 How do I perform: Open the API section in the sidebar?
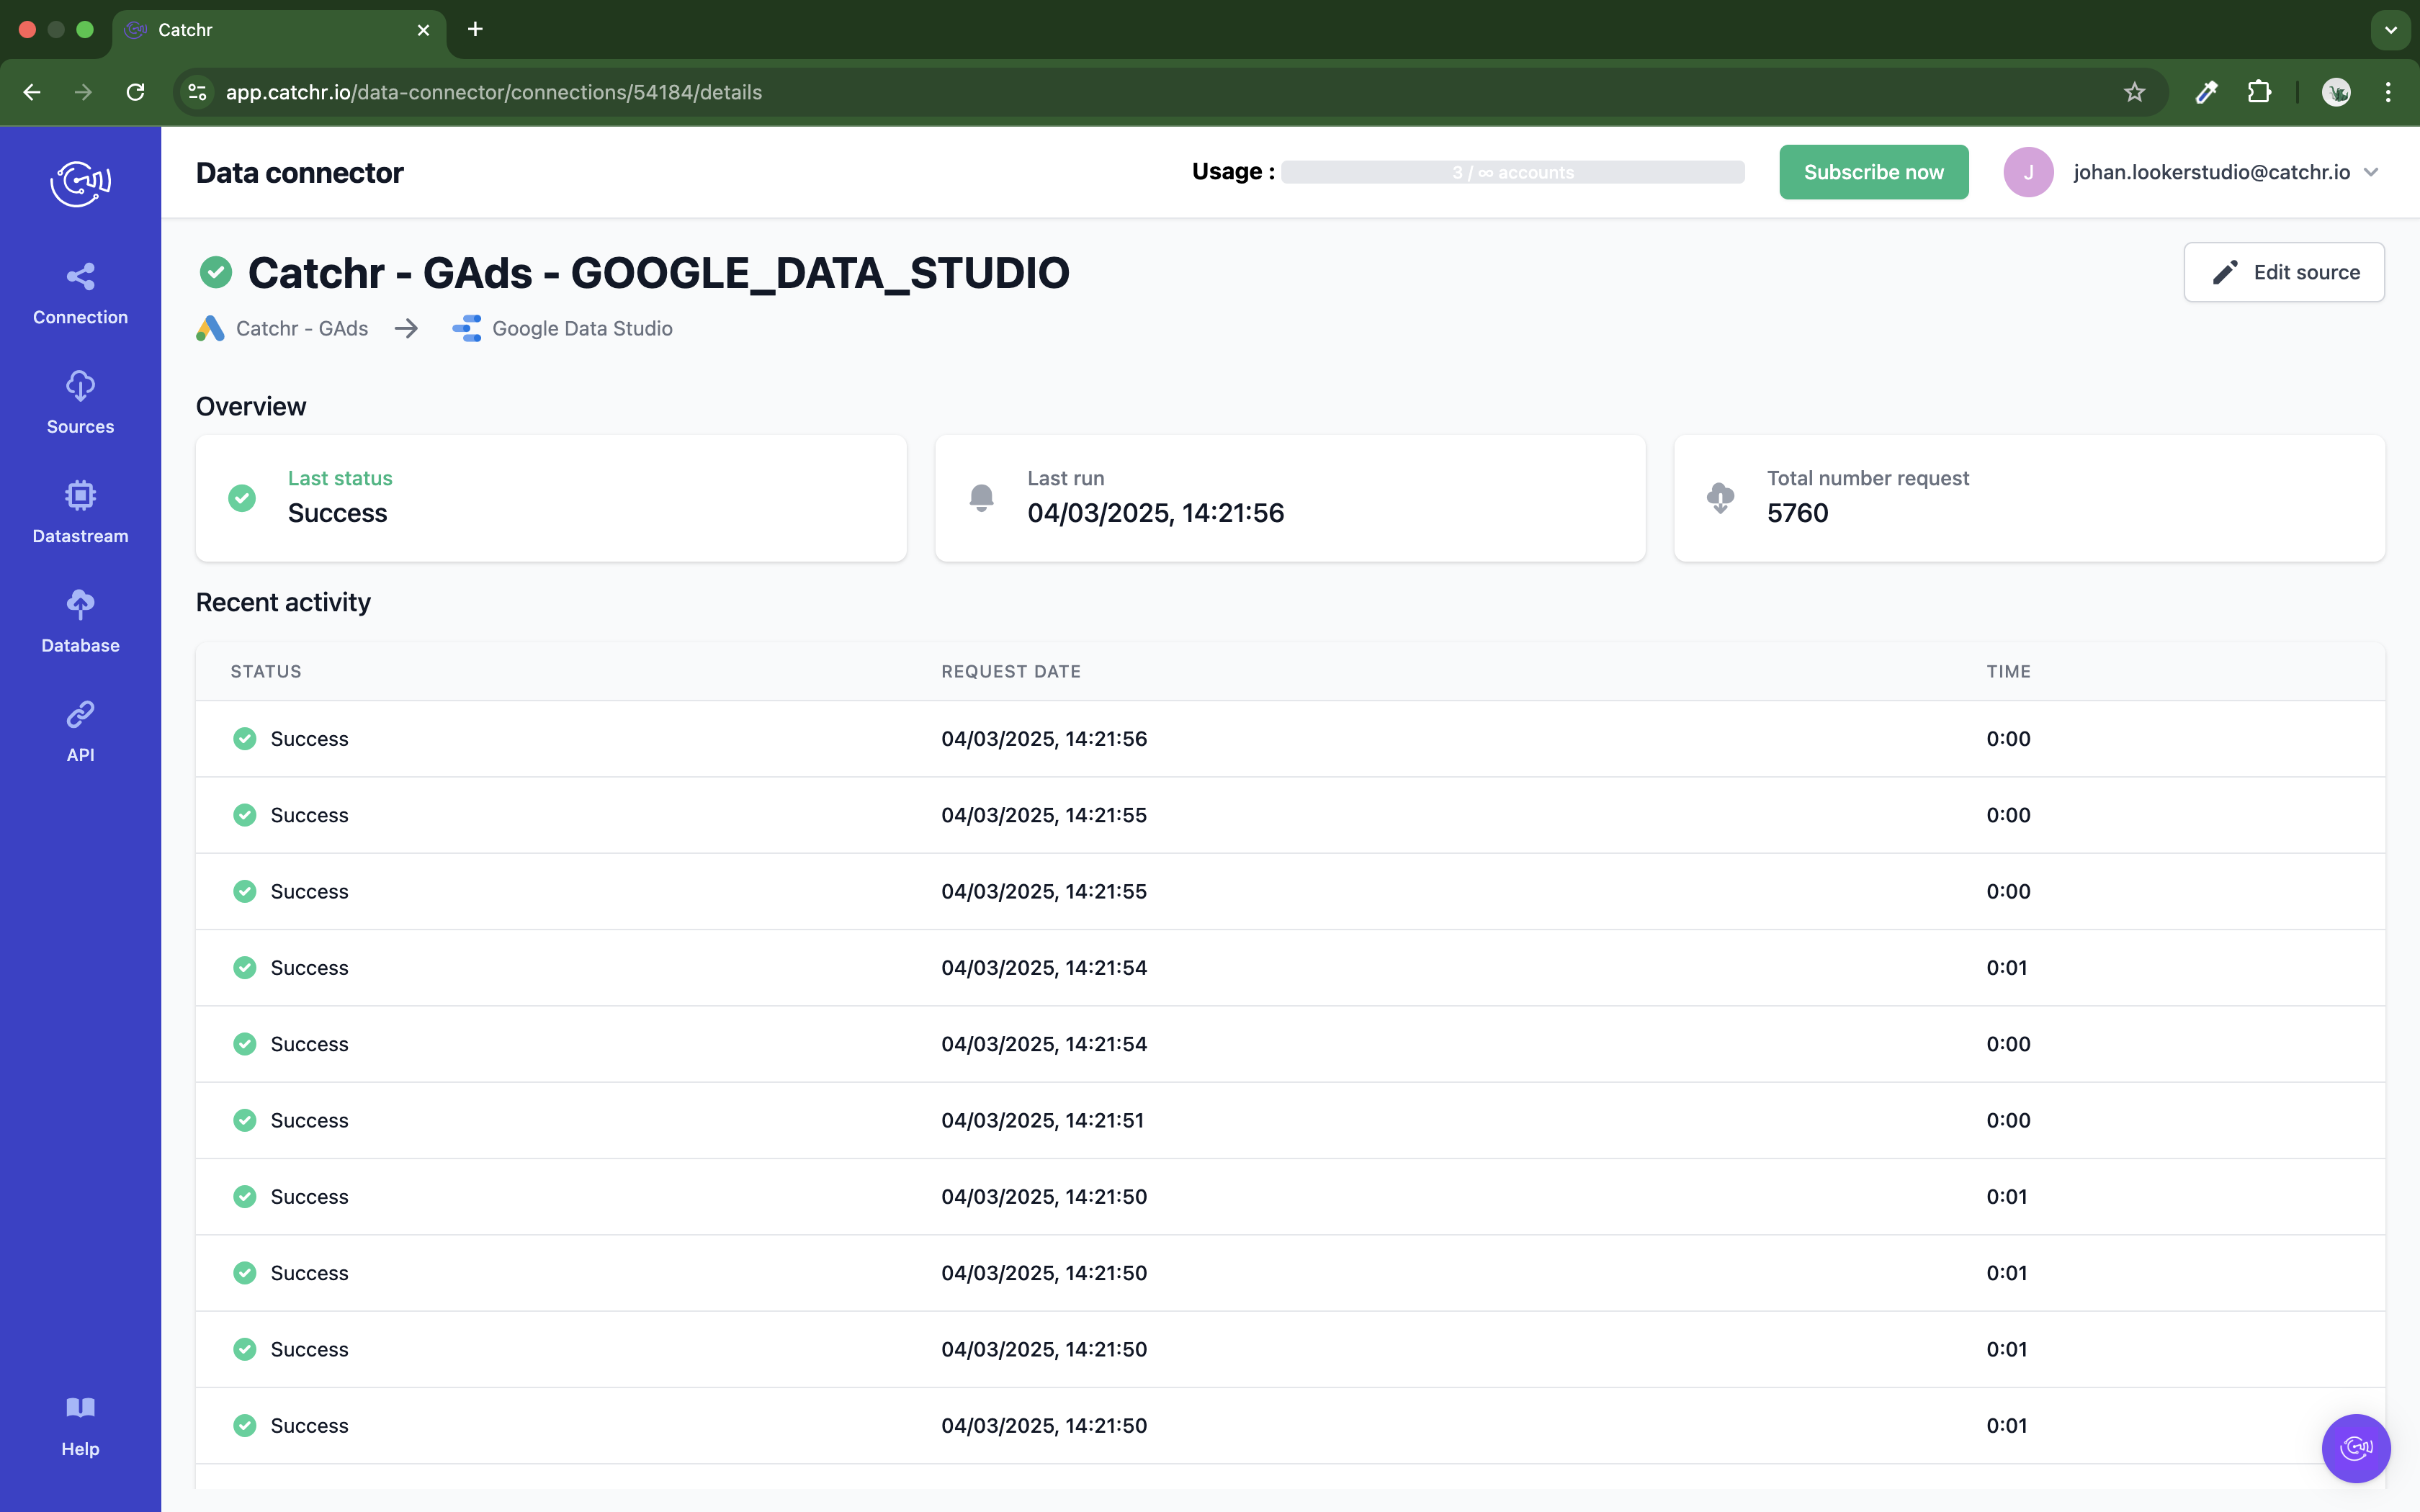click(80, 731)
